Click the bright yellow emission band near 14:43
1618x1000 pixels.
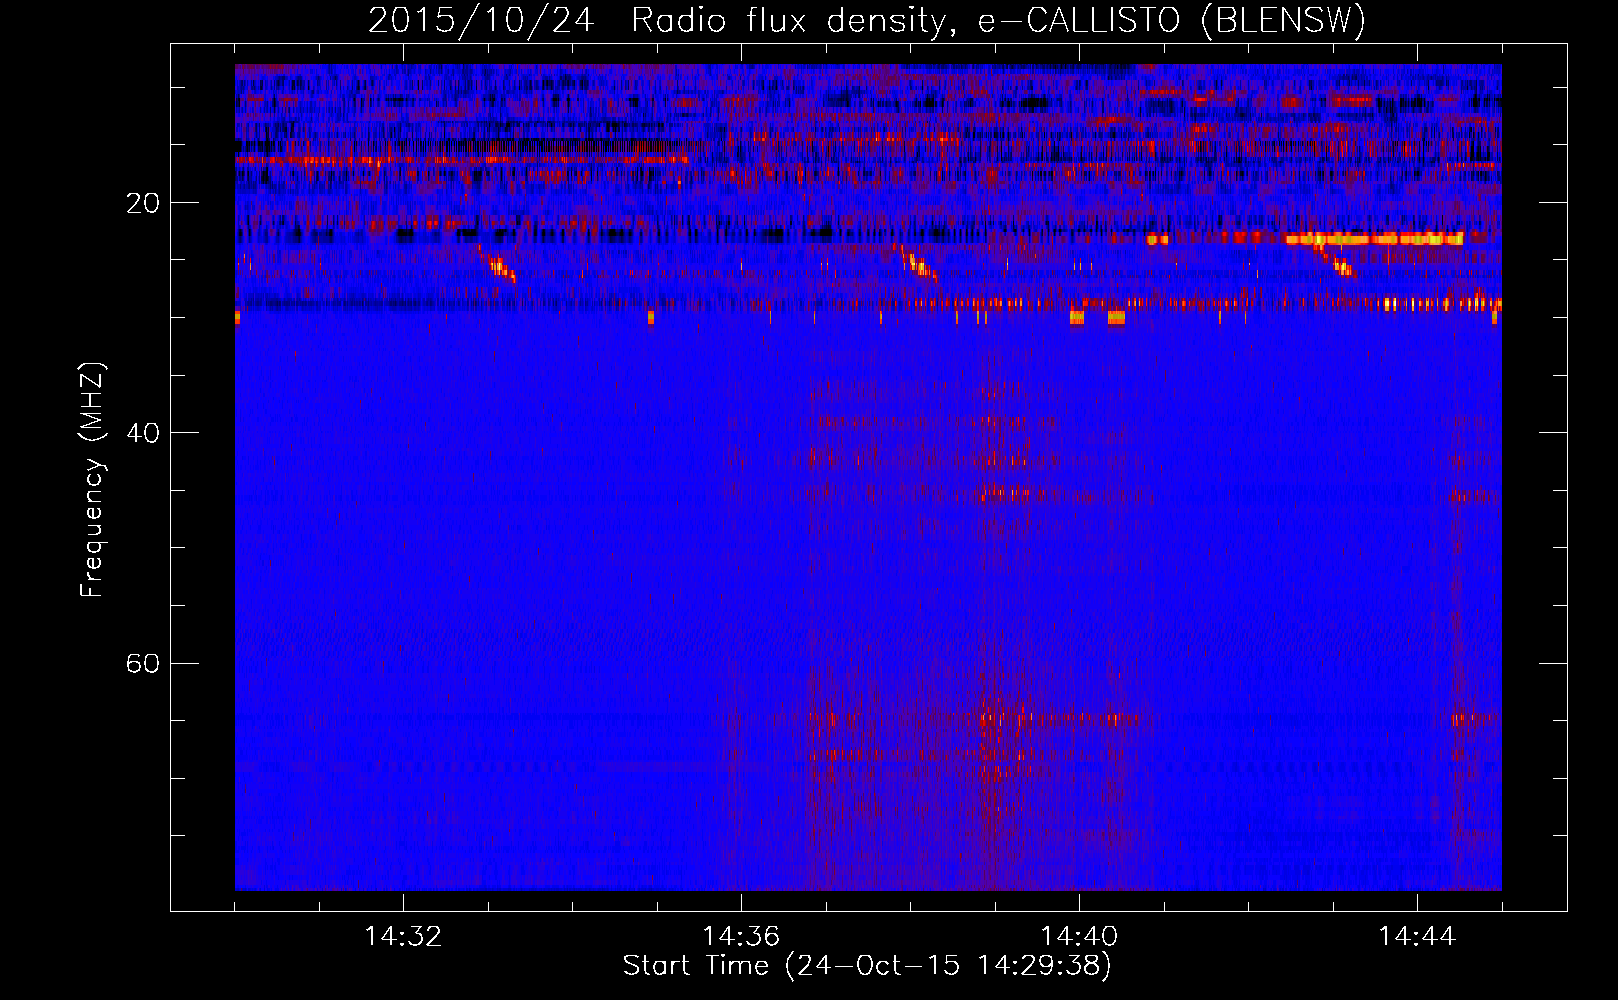point(1374,239)
